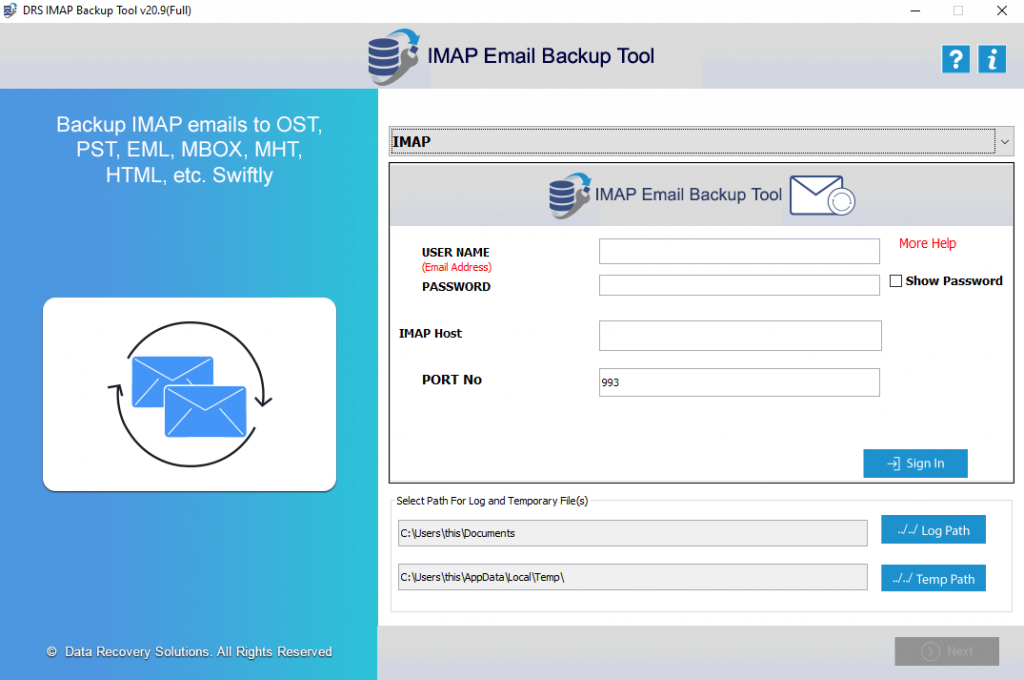This screenshot has width=1024, height=680.
Task: Click the IMAP Host input field
Action: (739, 335)
